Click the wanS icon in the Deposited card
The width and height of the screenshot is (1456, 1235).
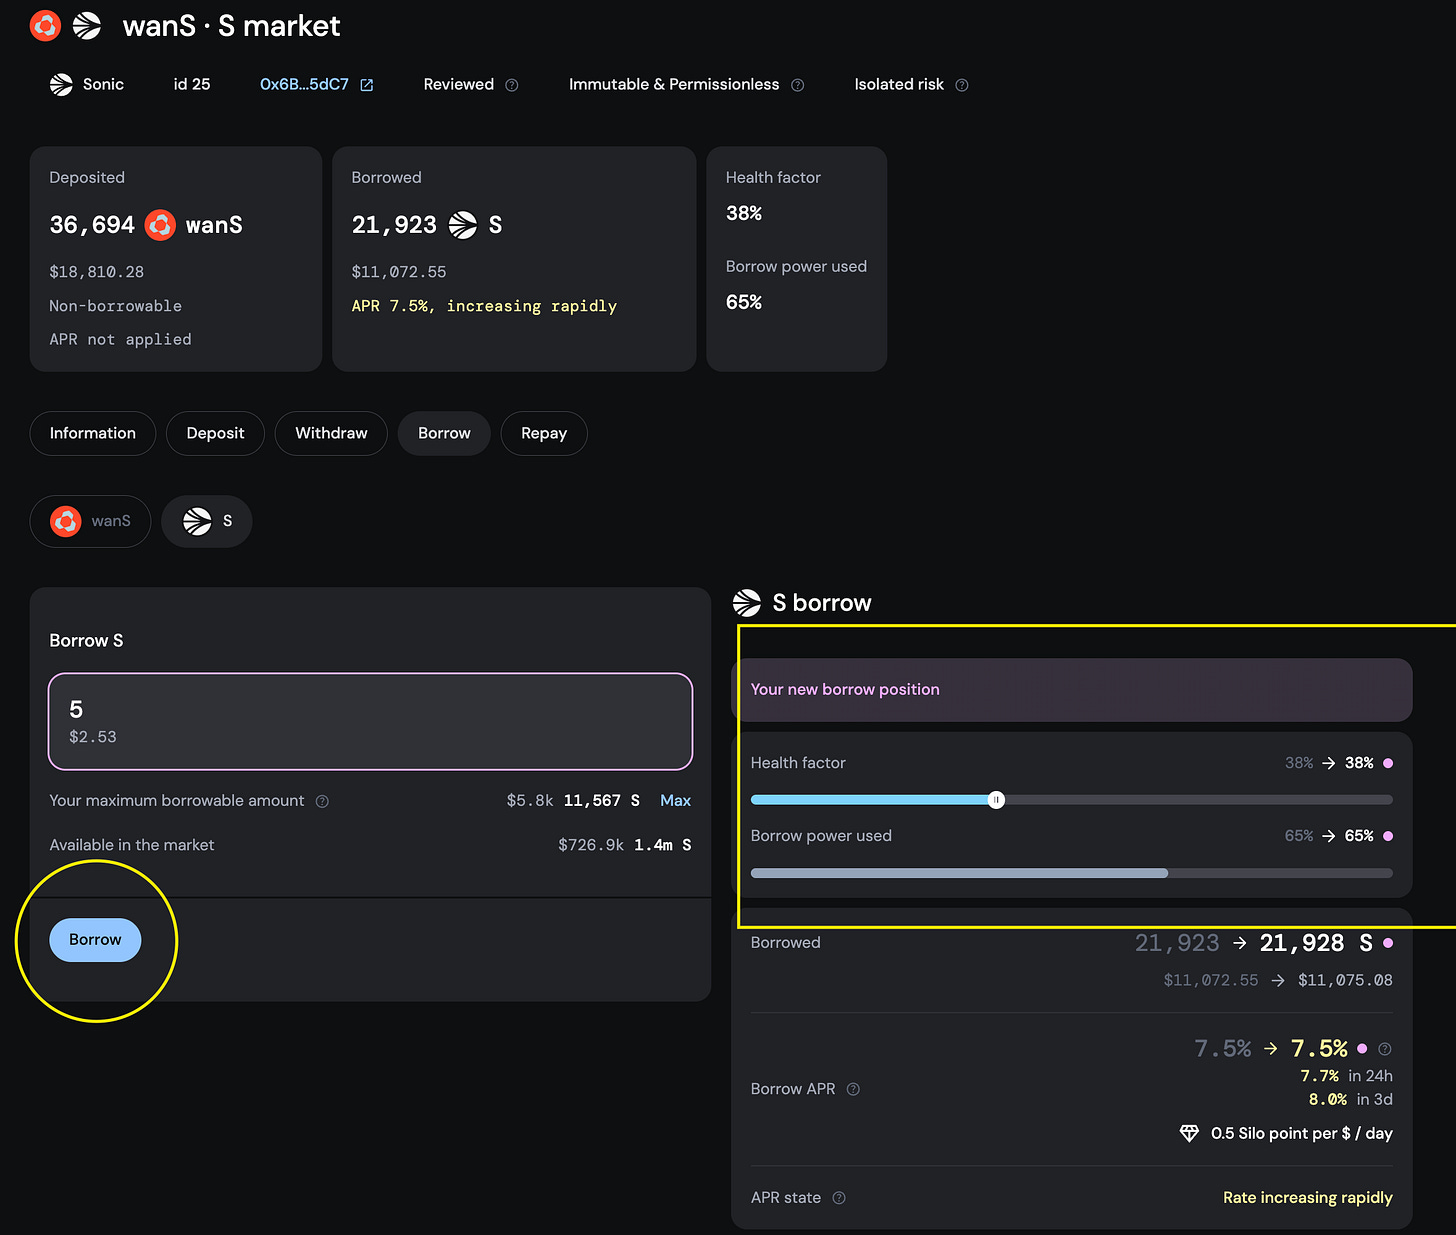pyautogui.click(x=160, y=225)
